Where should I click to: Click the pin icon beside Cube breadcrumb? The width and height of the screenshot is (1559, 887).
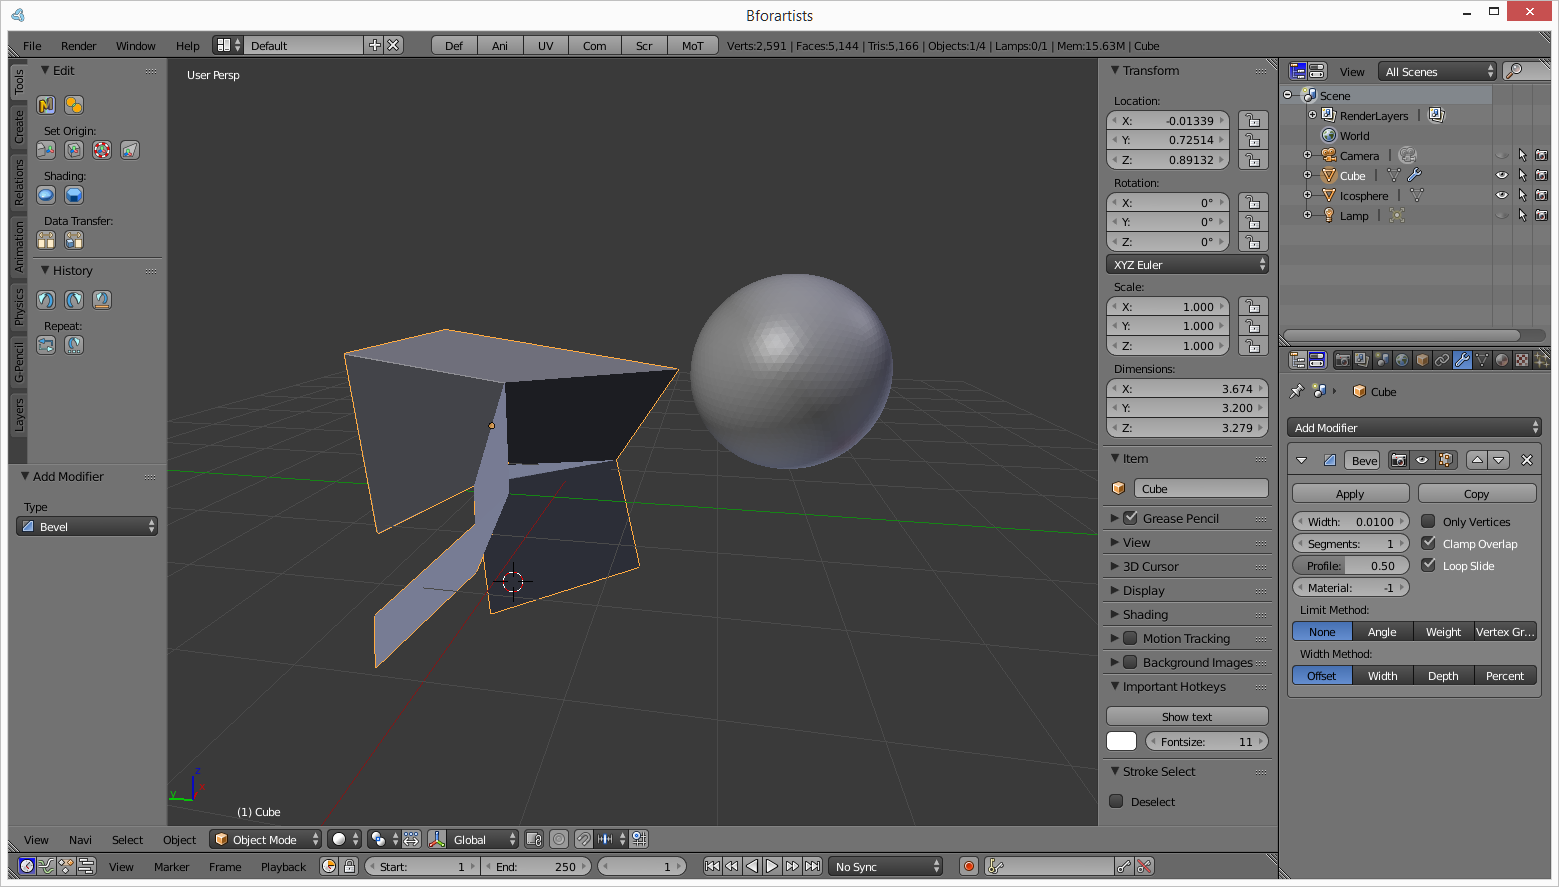(x=1297, y=391)
